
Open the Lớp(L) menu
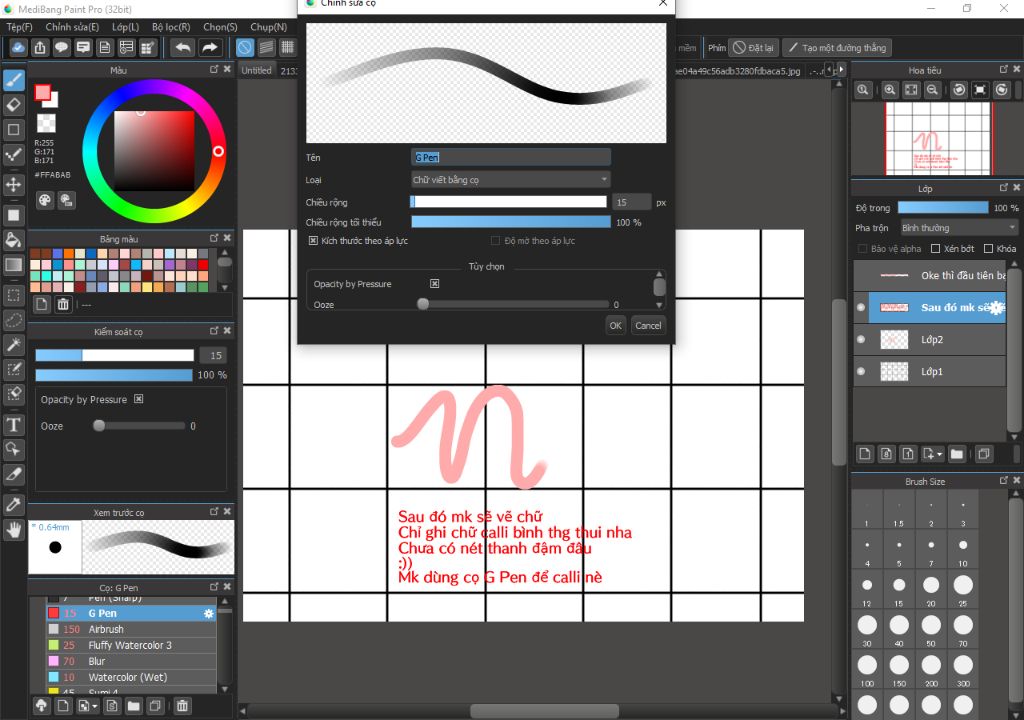(125, 27)
